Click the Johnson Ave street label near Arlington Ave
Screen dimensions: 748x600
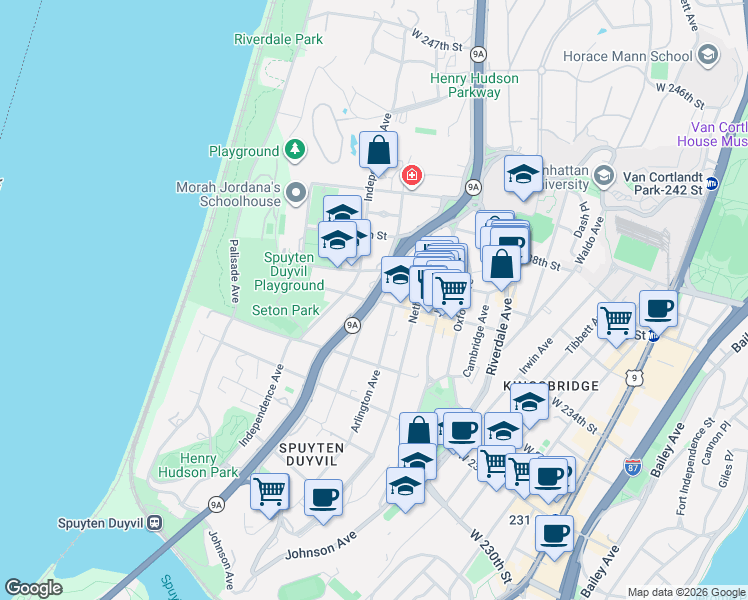point(321,546)
